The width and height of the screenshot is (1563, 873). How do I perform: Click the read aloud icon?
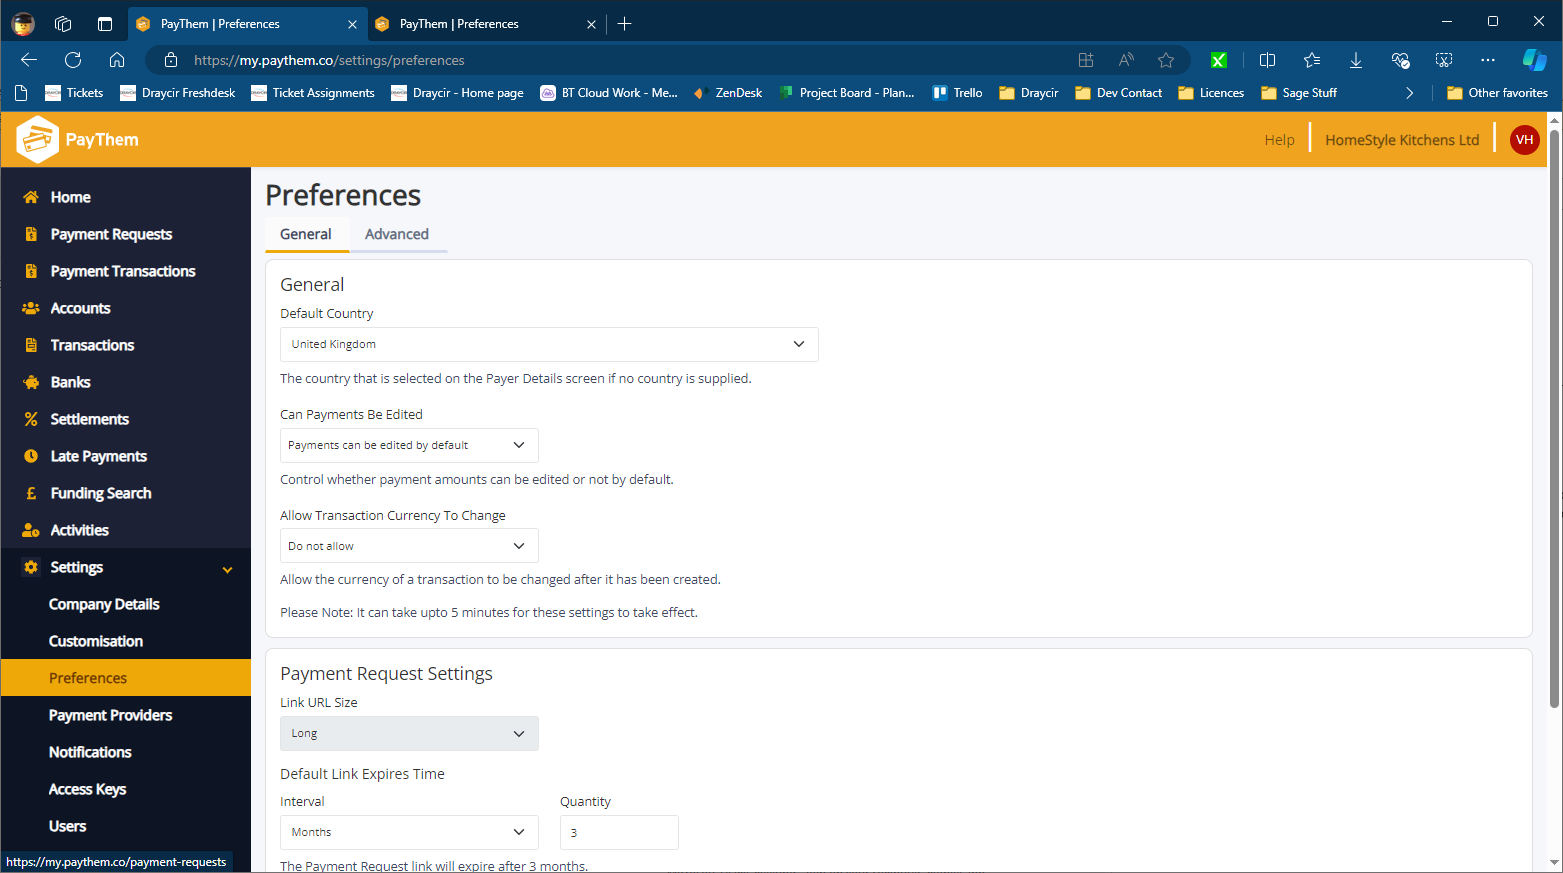coord(1126,60)
